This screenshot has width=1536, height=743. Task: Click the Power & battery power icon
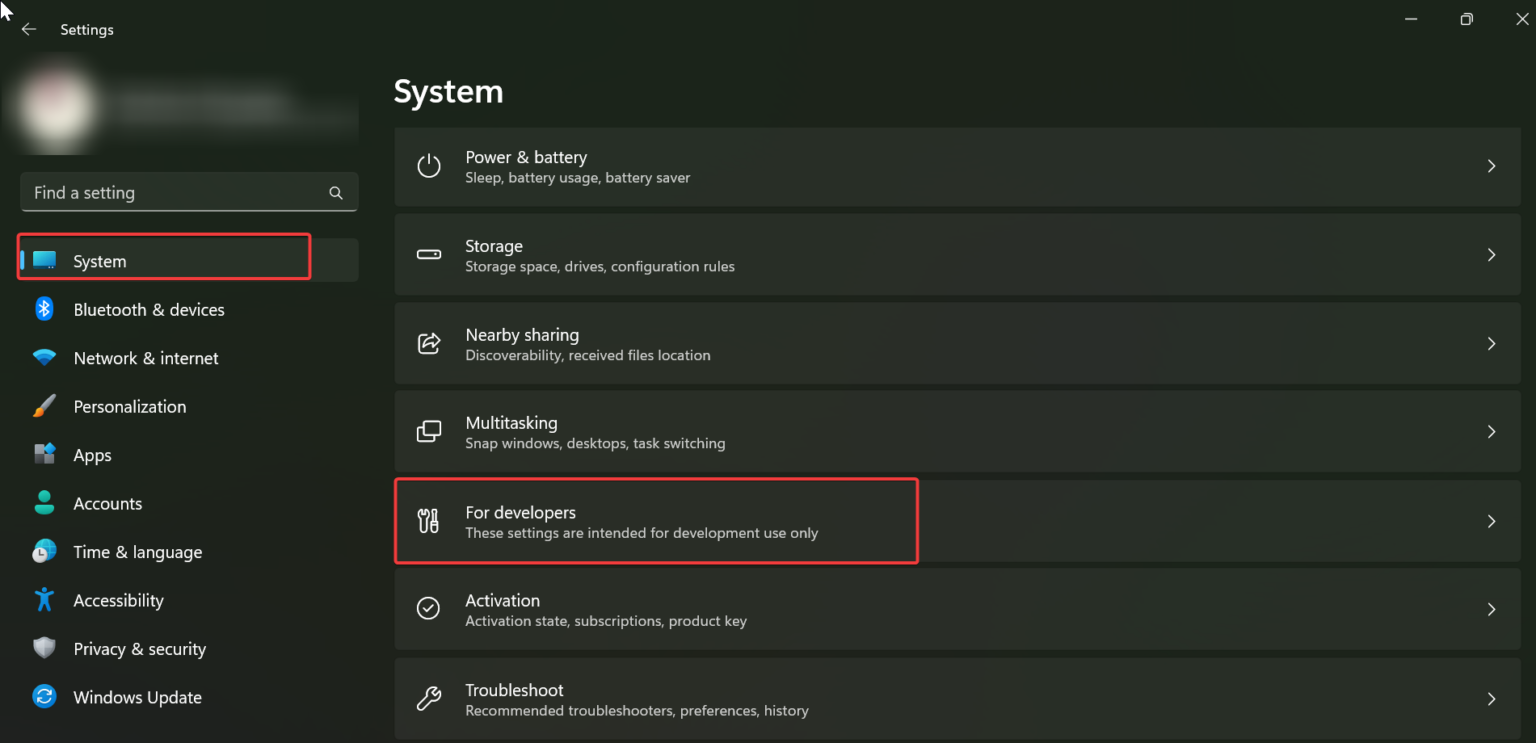point(429,166)
